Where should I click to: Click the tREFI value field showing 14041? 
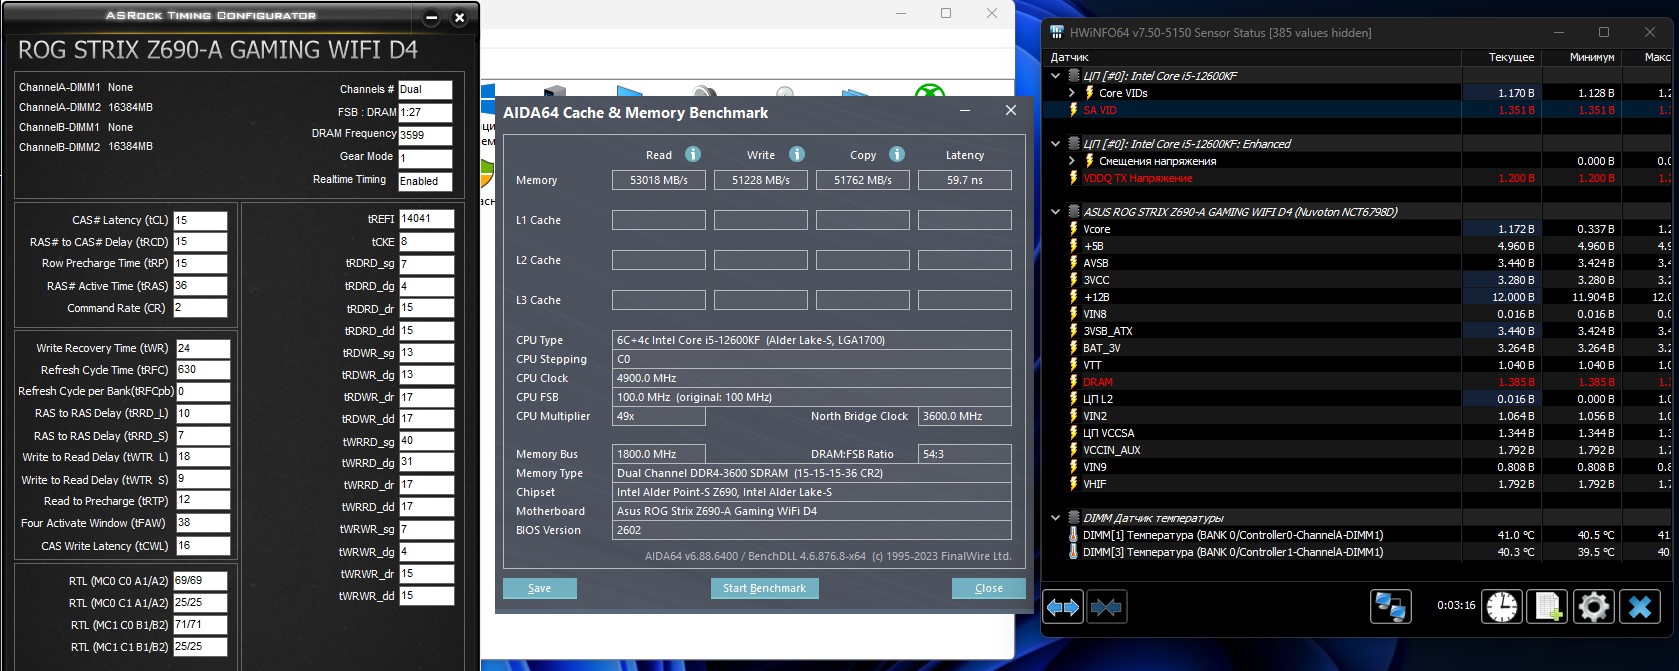click(x=426, y=218)
